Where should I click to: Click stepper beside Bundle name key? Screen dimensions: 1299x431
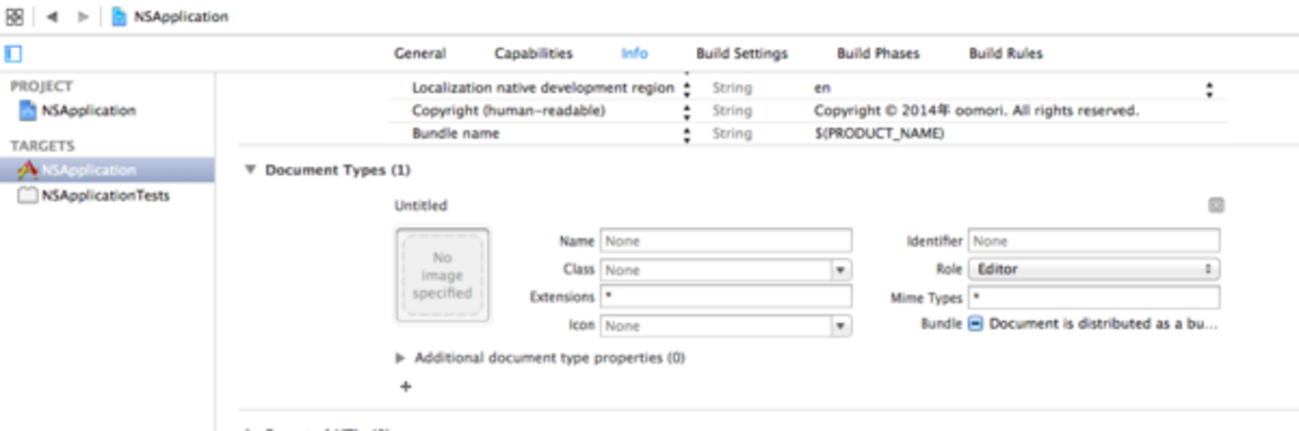[x=687, y=134]
